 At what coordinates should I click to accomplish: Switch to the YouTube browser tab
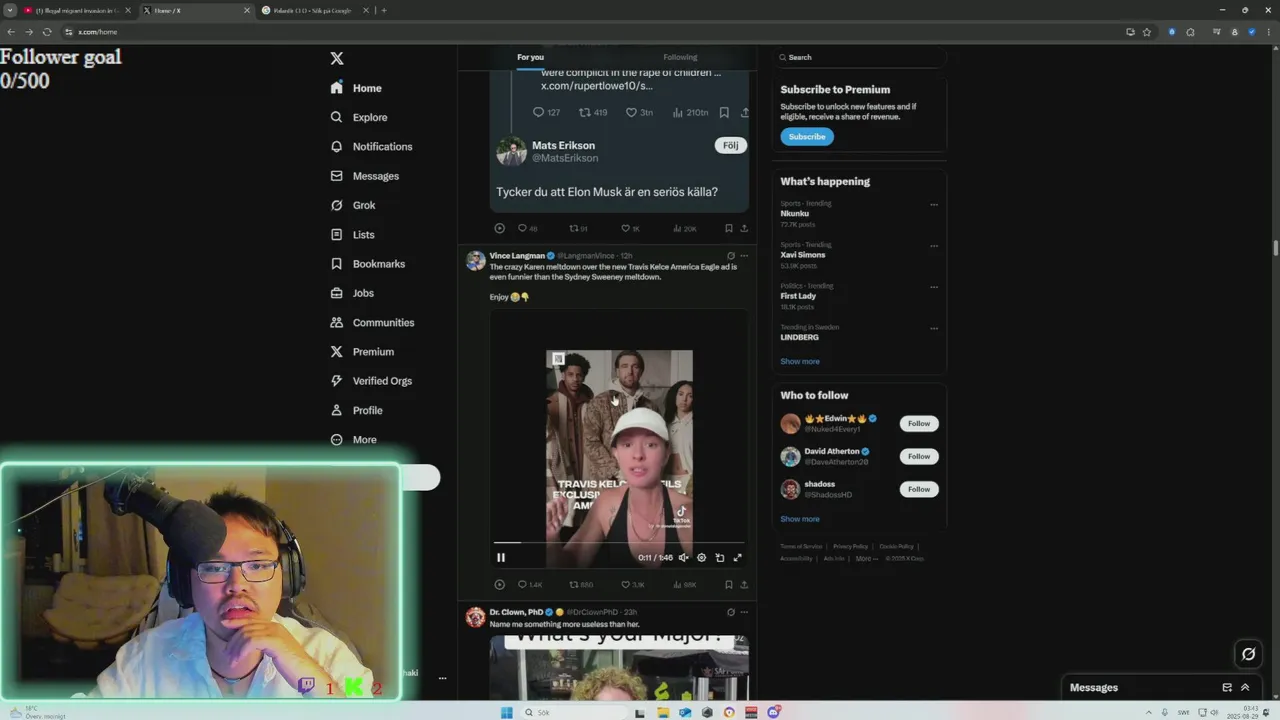pyautogui.click(x=75, y=10)
